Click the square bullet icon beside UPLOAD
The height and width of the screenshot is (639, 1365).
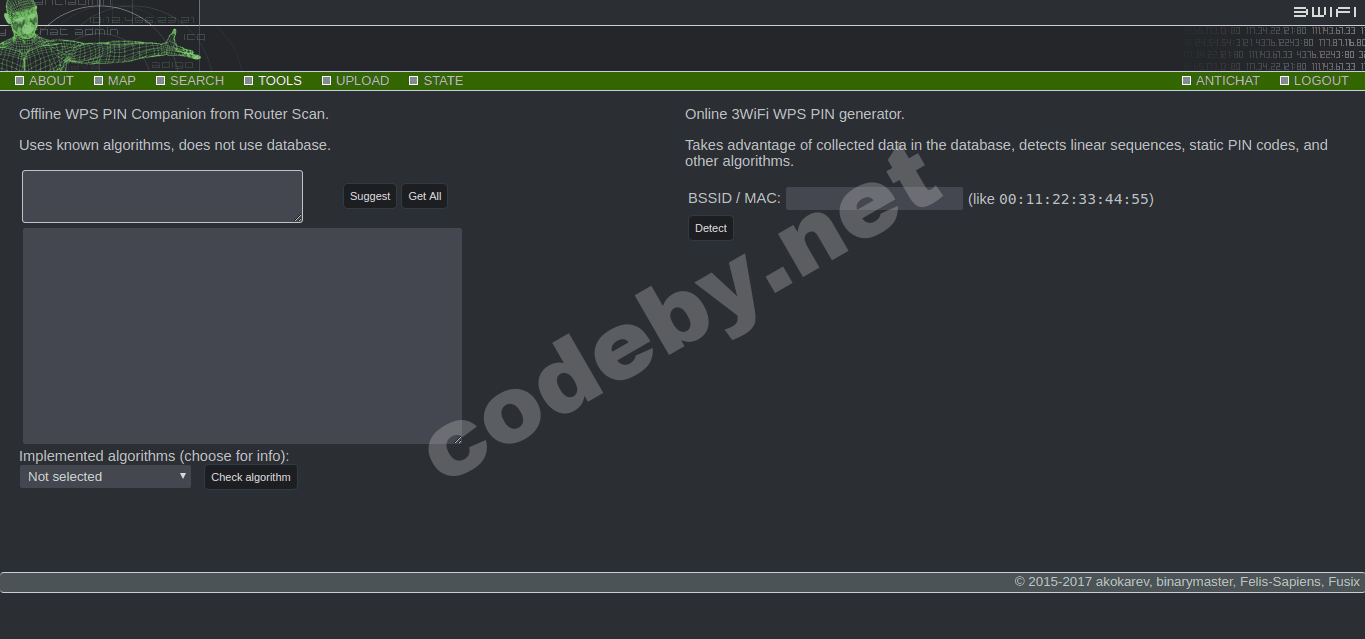point(326,81)
